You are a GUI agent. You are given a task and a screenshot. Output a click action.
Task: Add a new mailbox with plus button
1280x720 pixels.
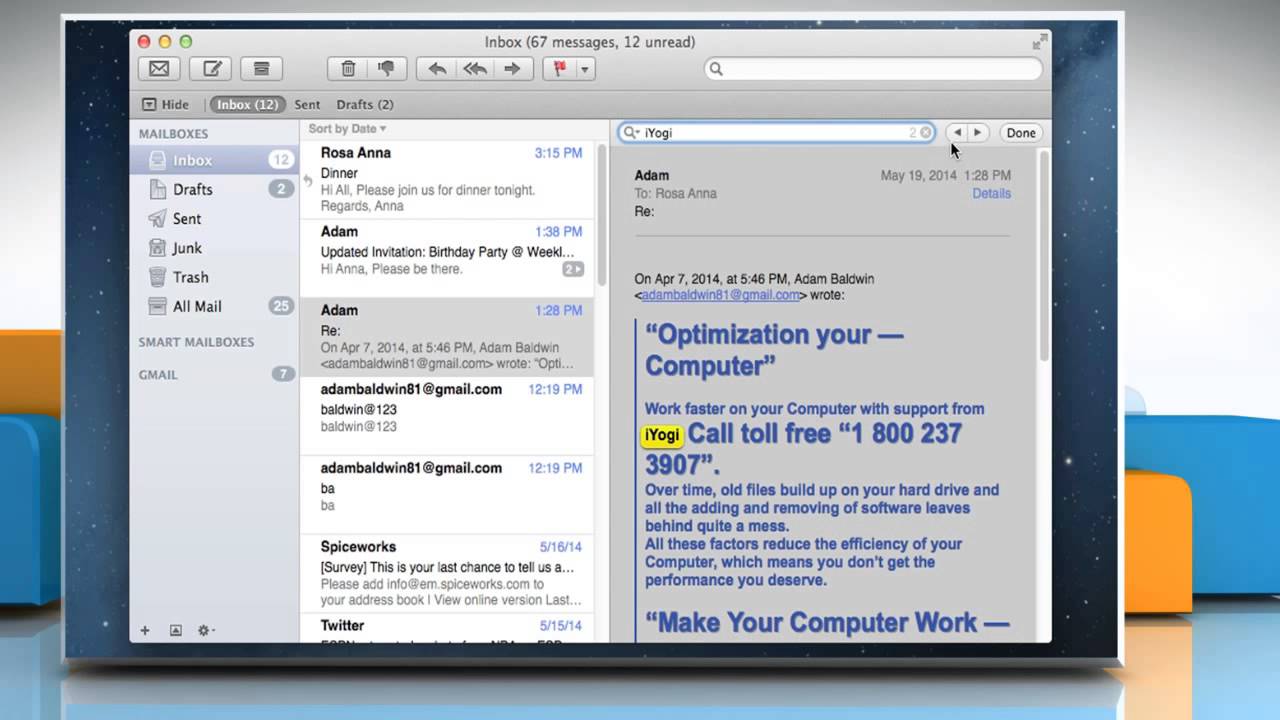145,630
